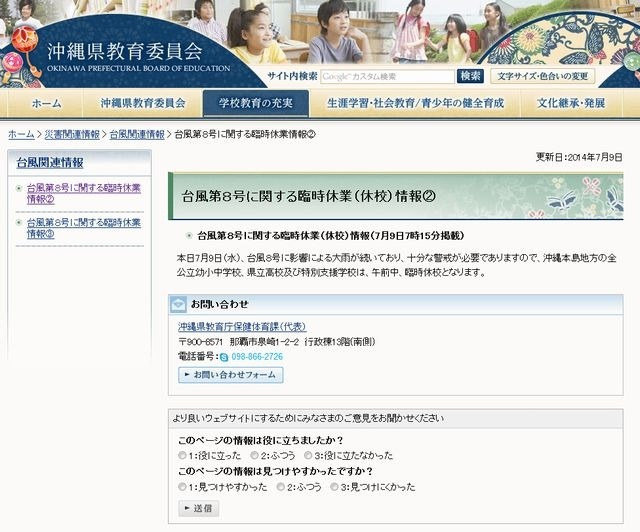The image size is (640, 532).
Task: Click 文字サイズ・色合いの変更 button
Action: pyautogui.click(x=542, y=76)
